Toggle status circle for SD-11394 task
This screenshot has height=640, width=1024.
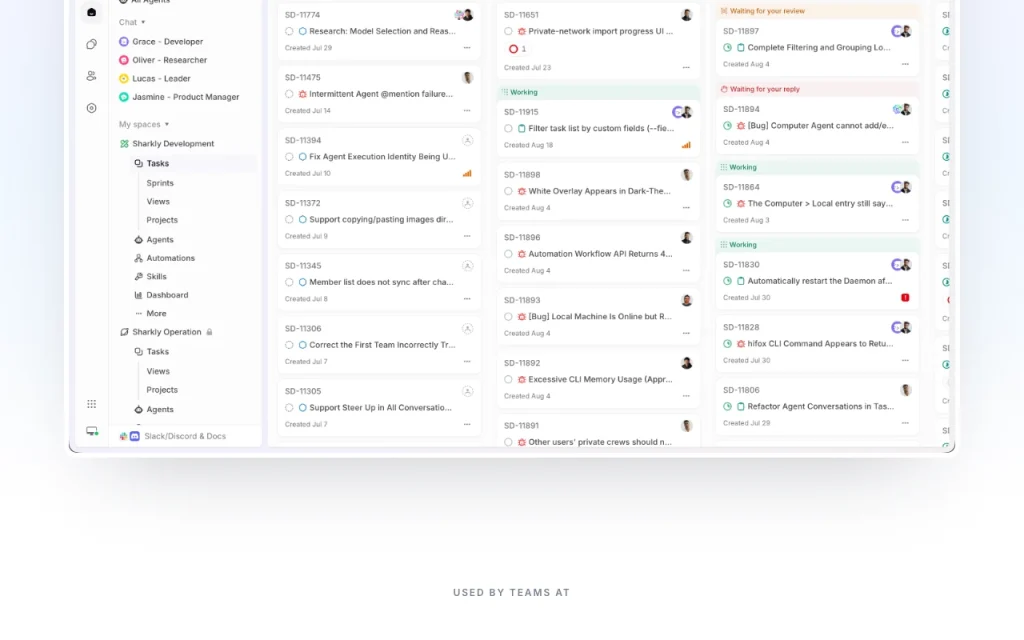[x=289, y=157]
